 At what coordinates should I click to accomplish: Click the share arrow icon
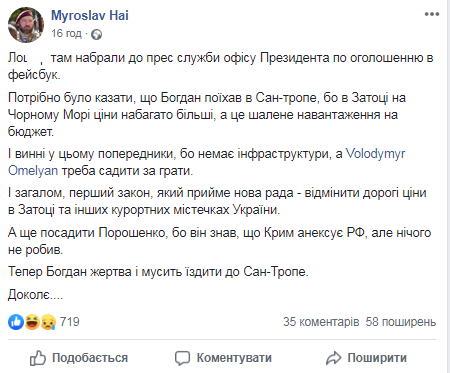pyautogui.click(x=333, y=358)
